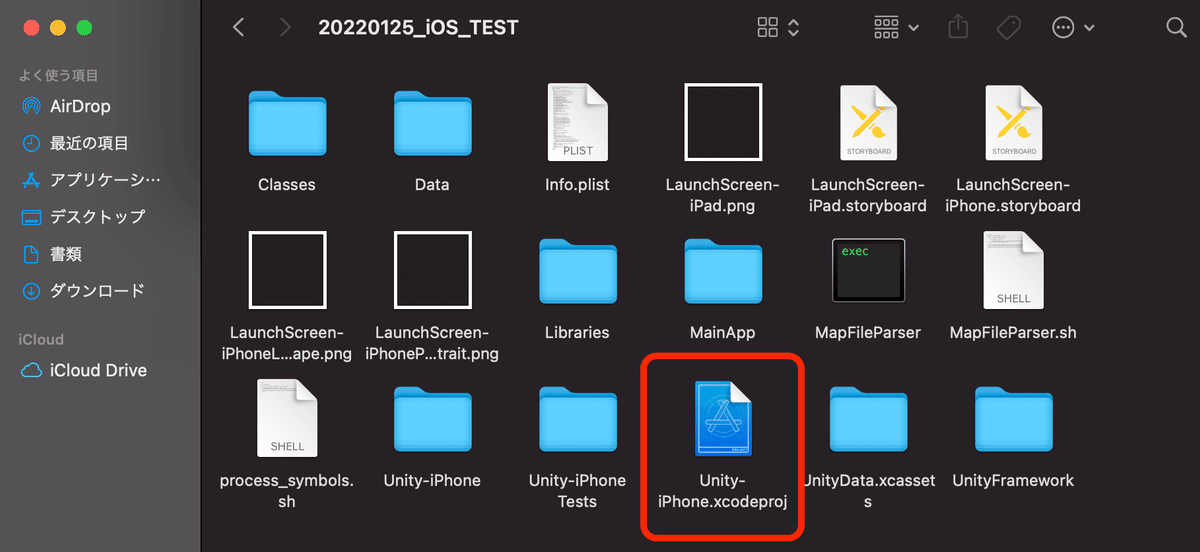The image size is (1200, 552).
Task: Select the Classes folder icon
Action: [287, 125]
